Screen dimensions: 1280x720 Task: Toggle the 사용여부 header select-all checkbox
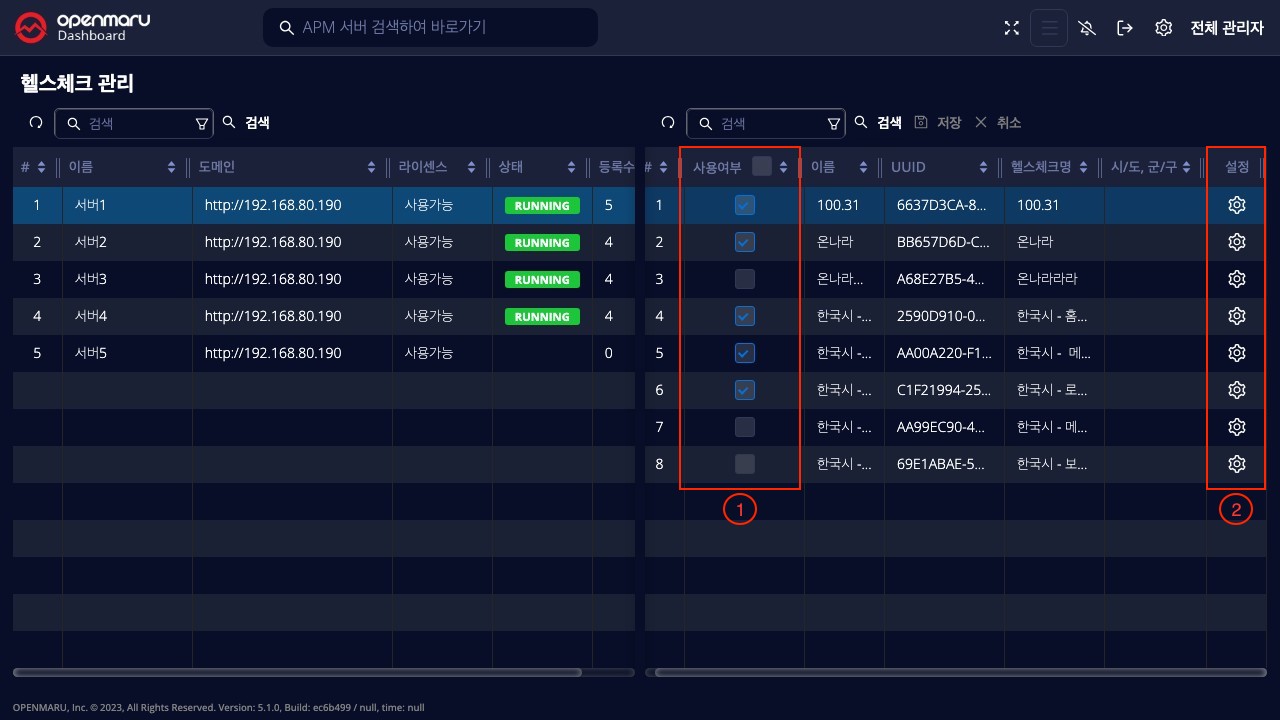click(762, 167)
